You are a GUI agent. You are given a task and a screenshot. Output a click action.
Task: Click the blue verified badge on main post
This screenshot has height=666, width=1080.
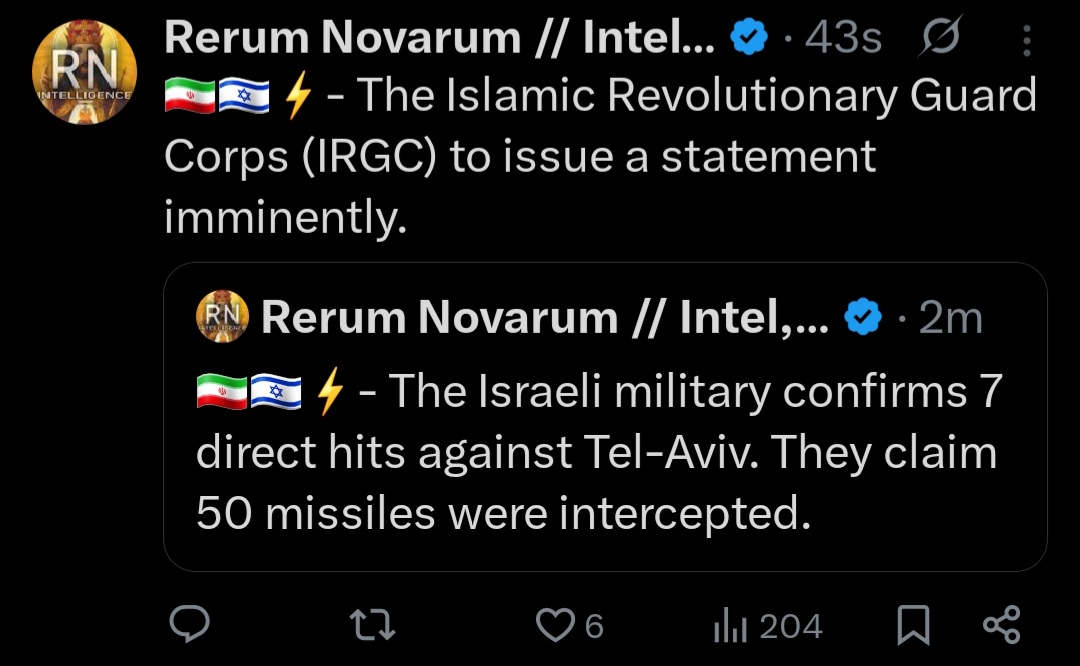(x=749, y=37)
